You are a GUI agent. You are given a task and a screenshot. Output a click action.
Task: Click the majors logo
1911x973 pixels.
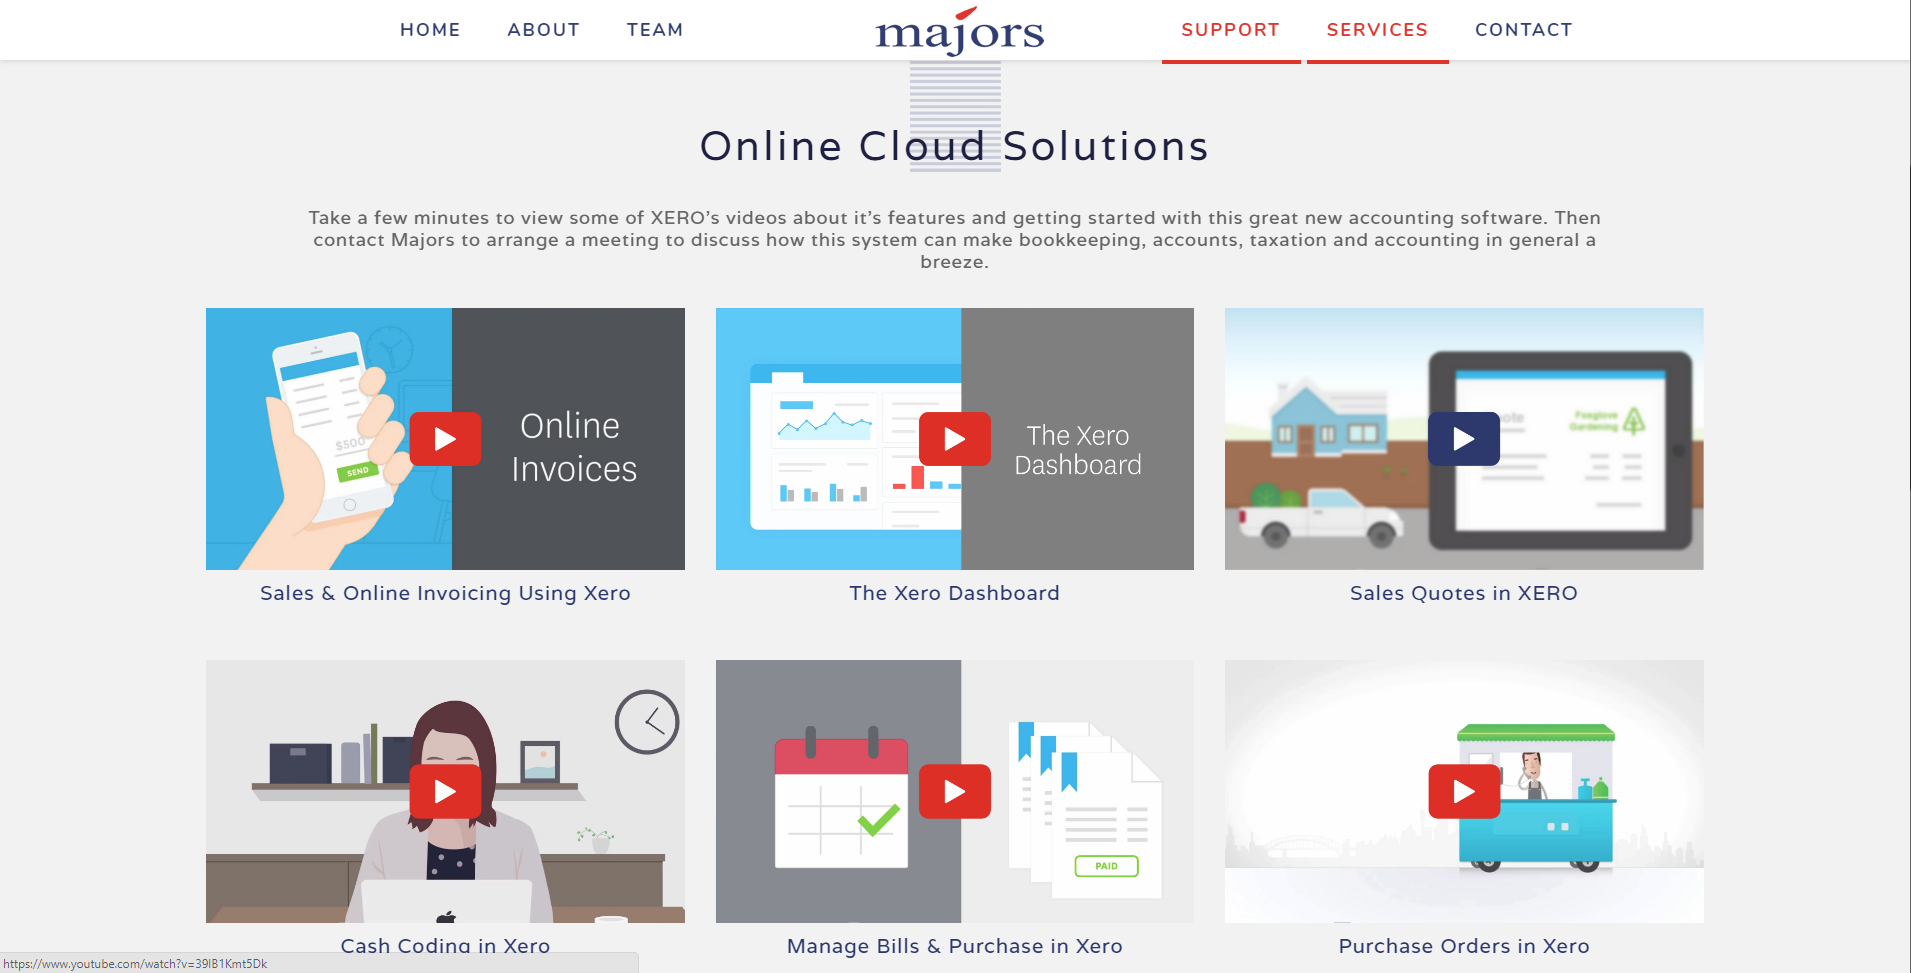[x=959, y=31]
